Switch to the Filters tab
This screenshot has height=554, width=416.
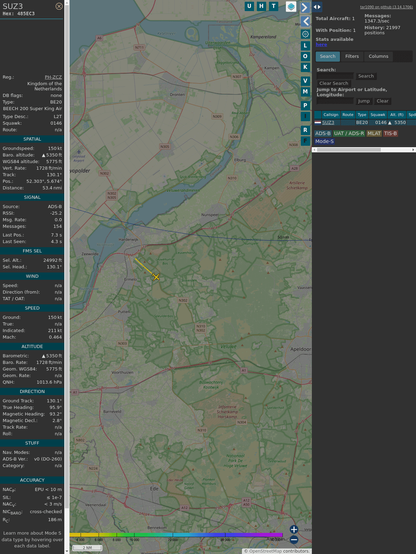tap(352, 56)
